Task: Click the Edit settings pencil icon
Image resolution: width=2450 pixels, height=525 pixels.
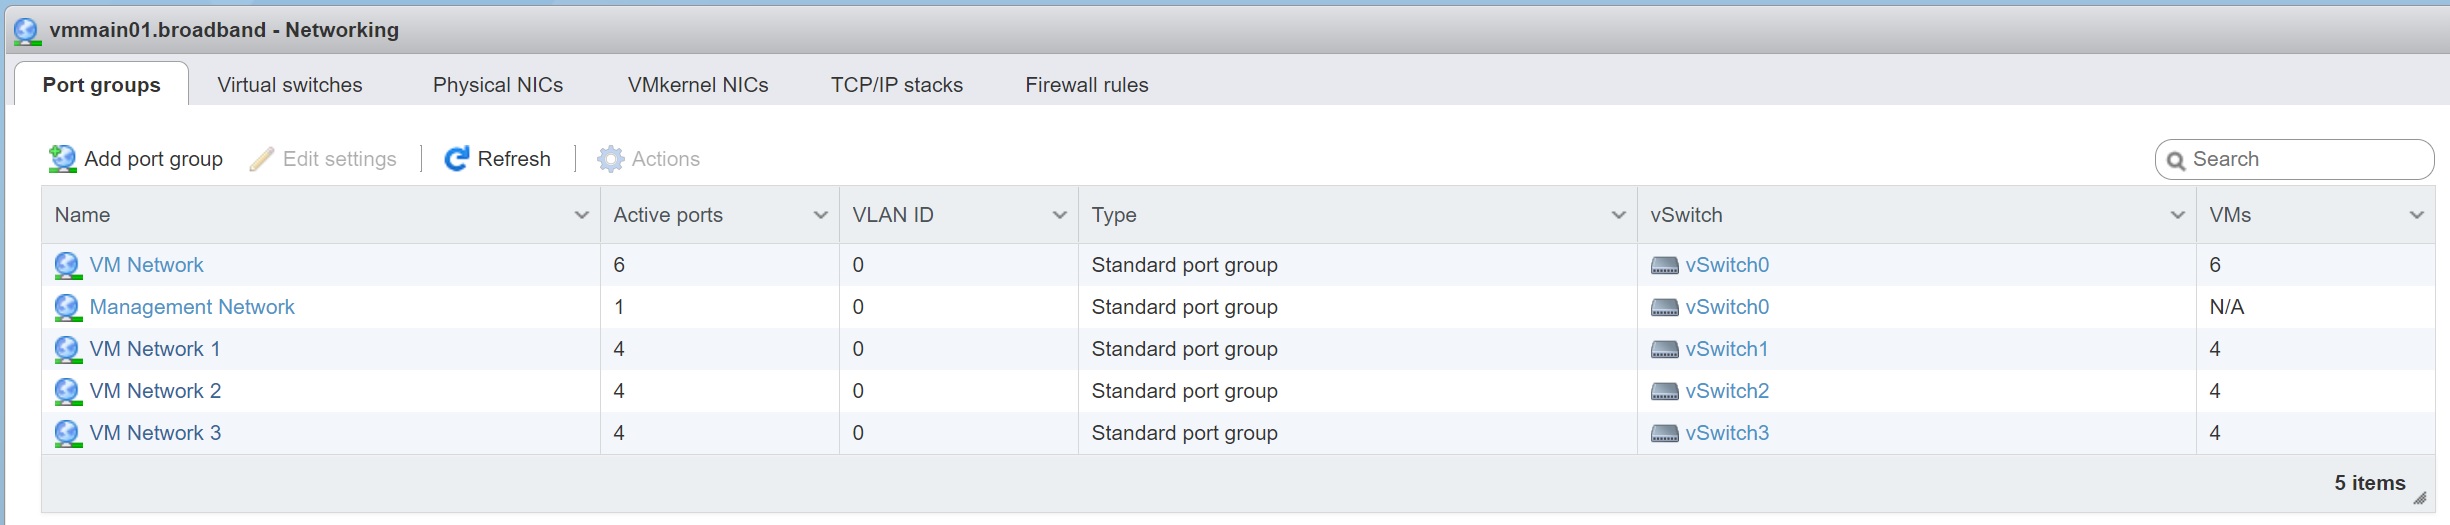Action: (262, 159)
